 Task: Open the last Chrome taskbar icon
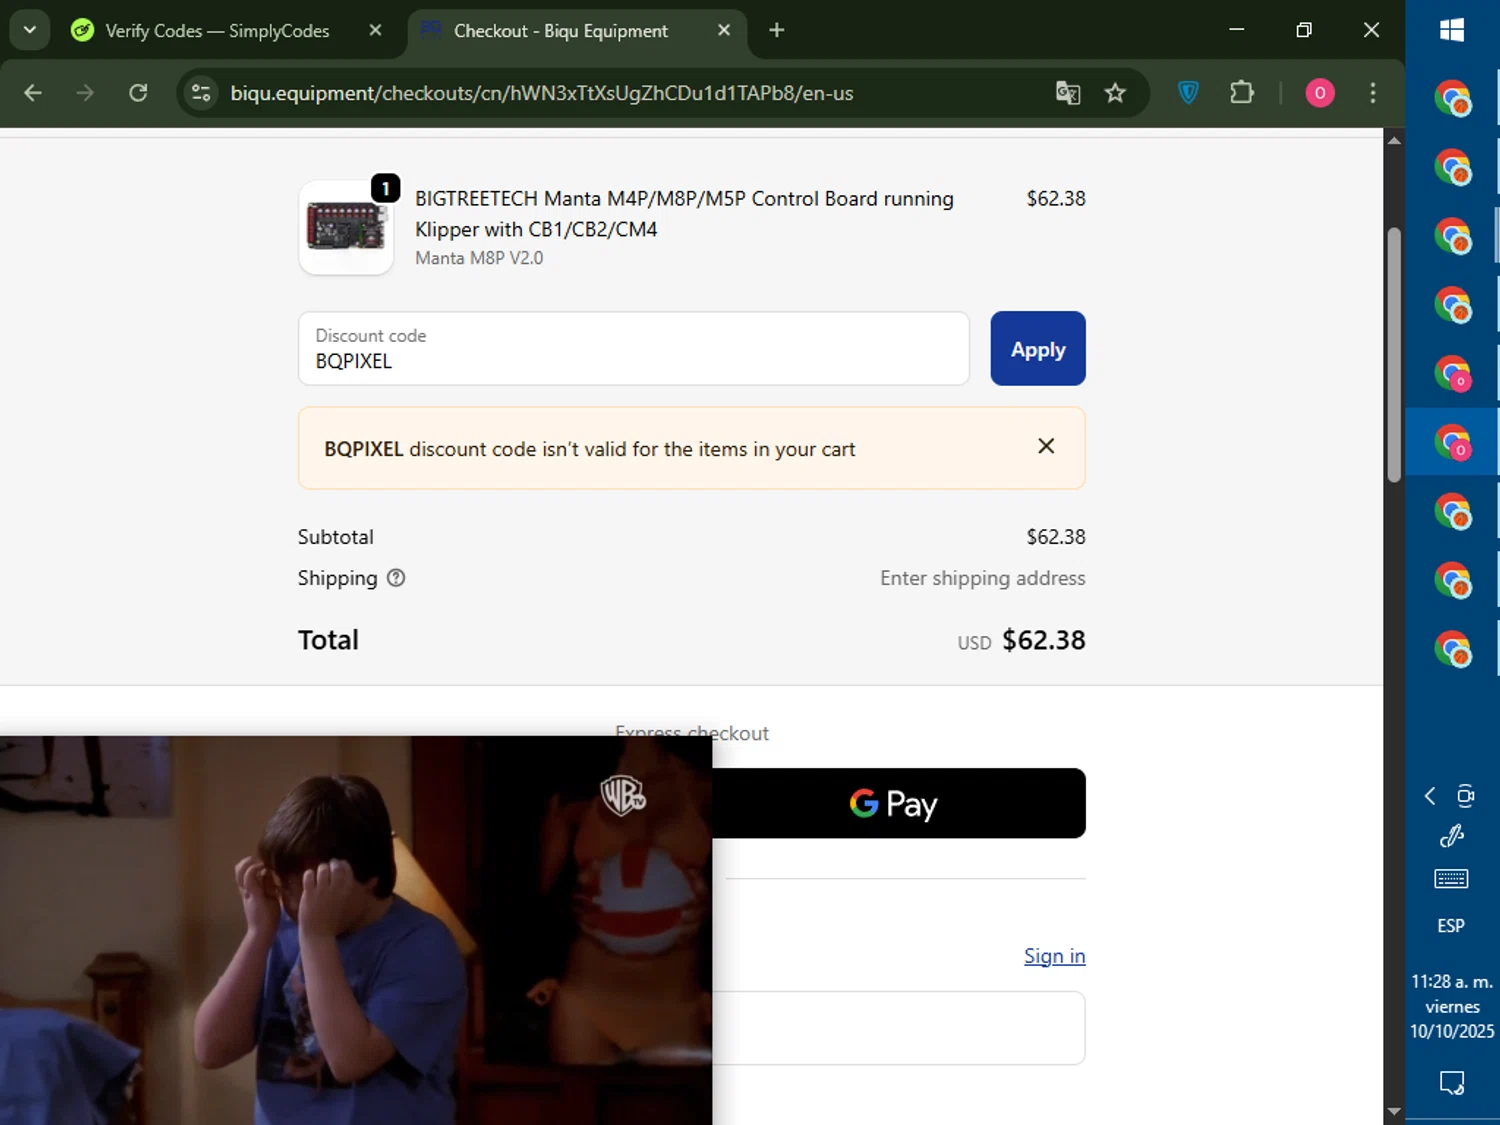(x=1452, y=649)
